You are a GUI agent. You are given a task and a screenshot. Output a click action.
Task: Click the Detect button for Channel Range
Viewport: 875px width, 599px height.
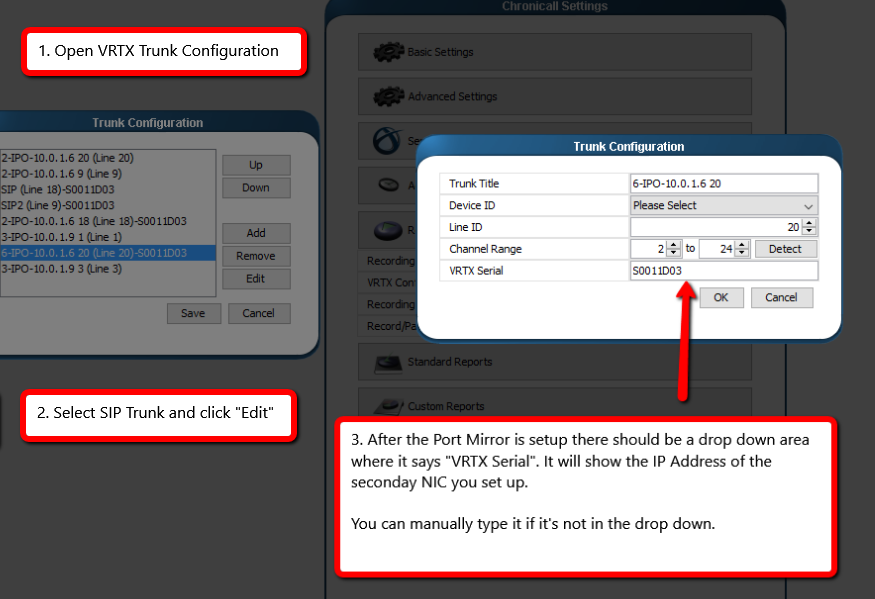pyautogui.click(x=785, y=249)
